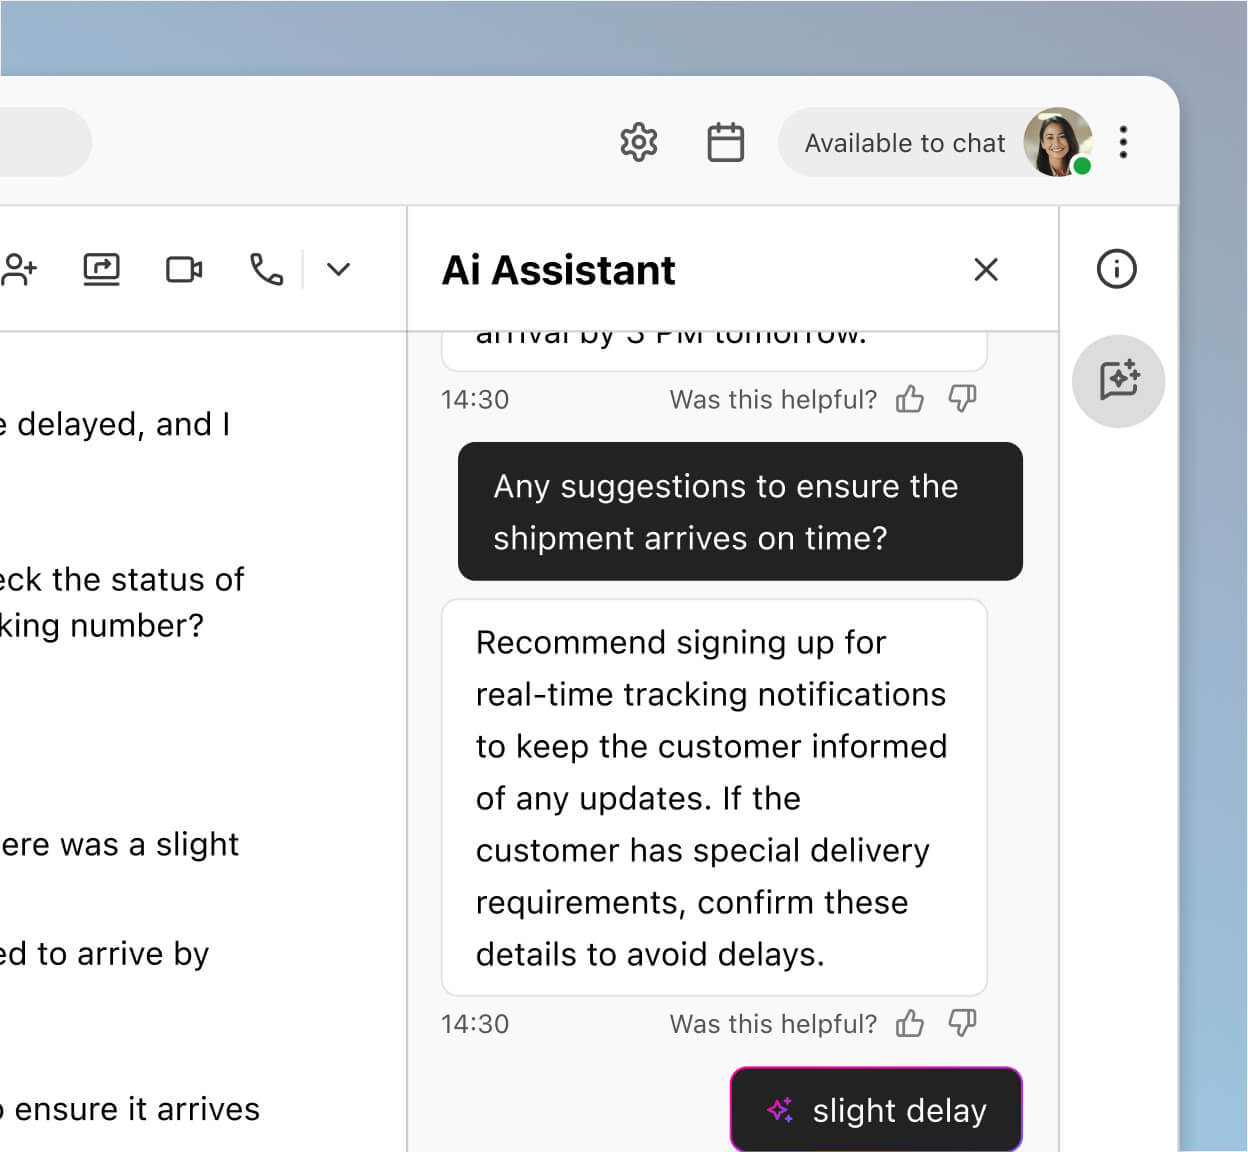
Task: Start a video call
Action: (184, 269)
